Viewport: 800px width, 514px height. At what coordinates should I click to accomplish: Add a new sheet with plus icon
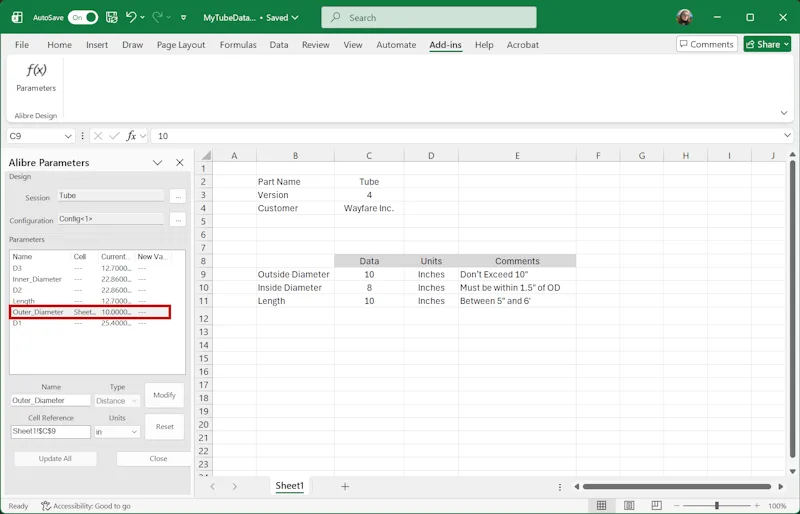pos(345,486)
